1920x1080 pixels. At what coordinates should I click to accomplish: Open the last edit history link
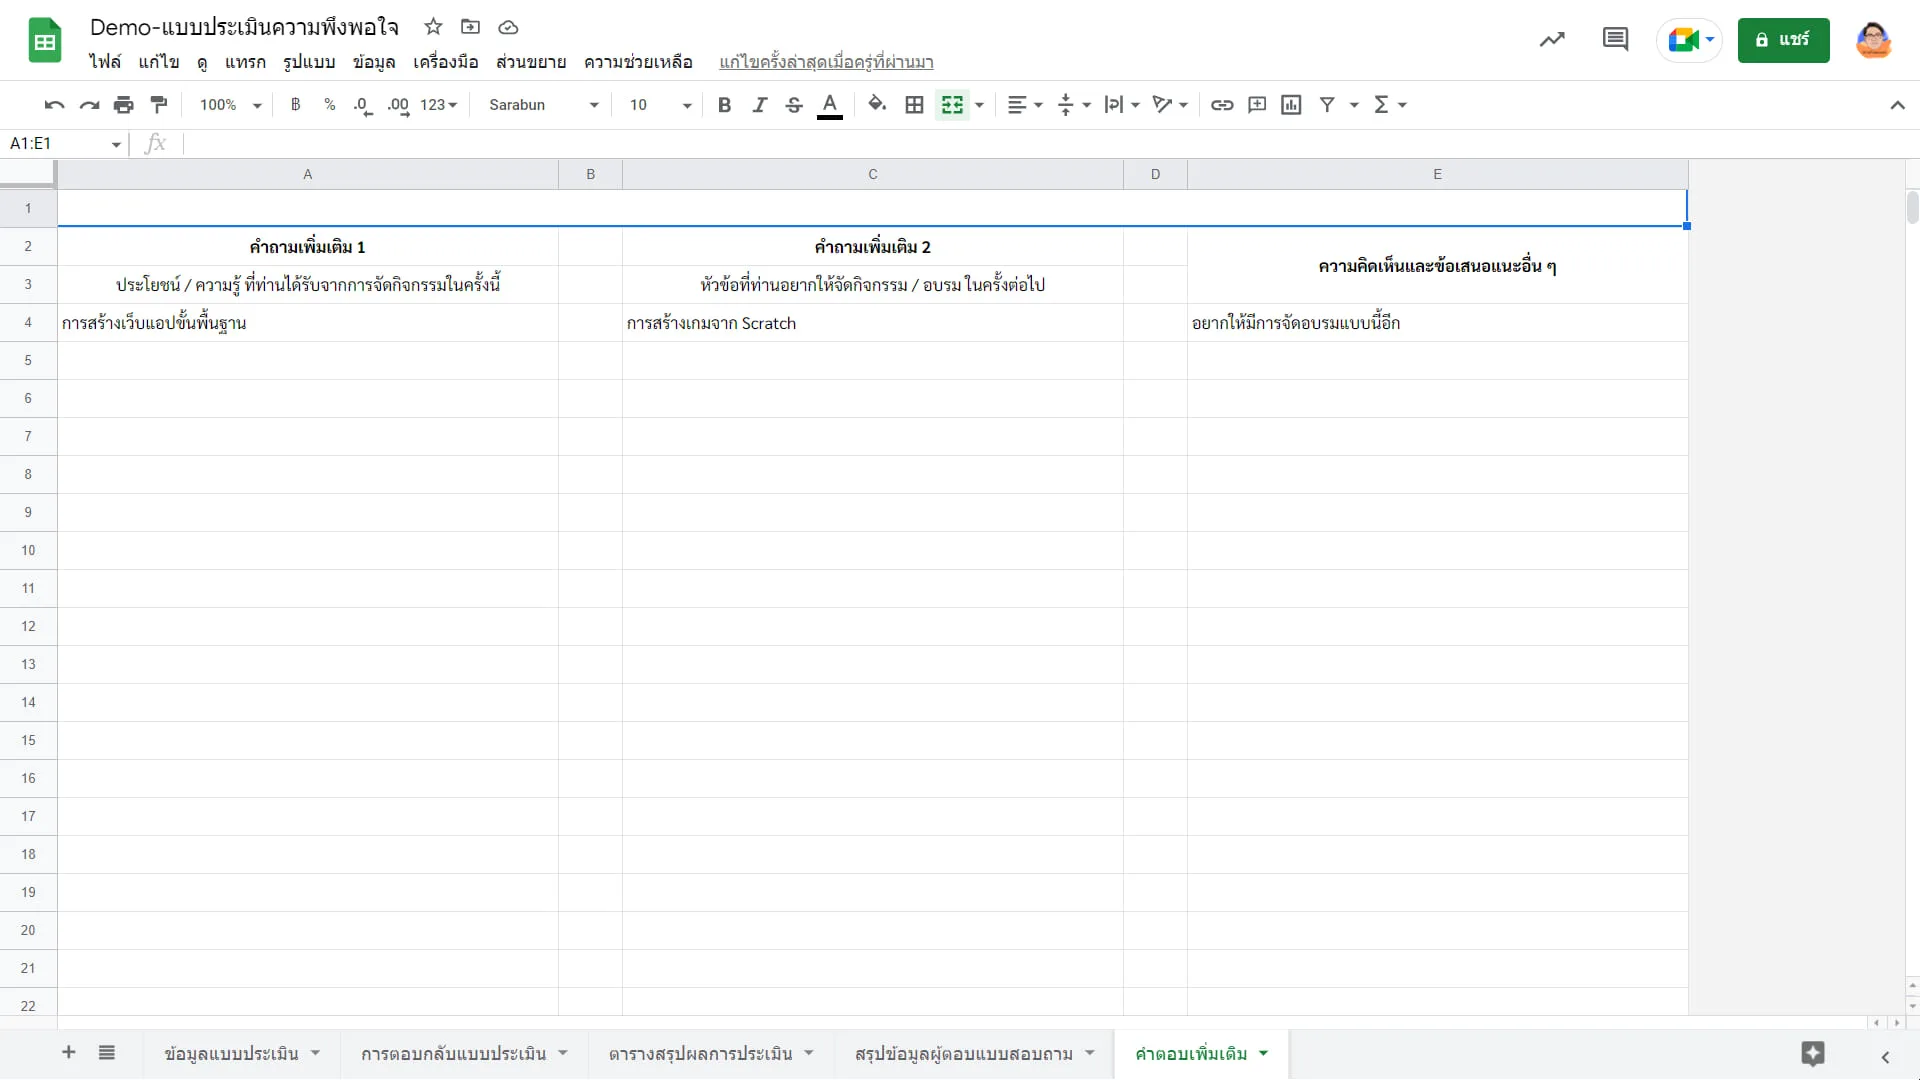tap(826, 62)
